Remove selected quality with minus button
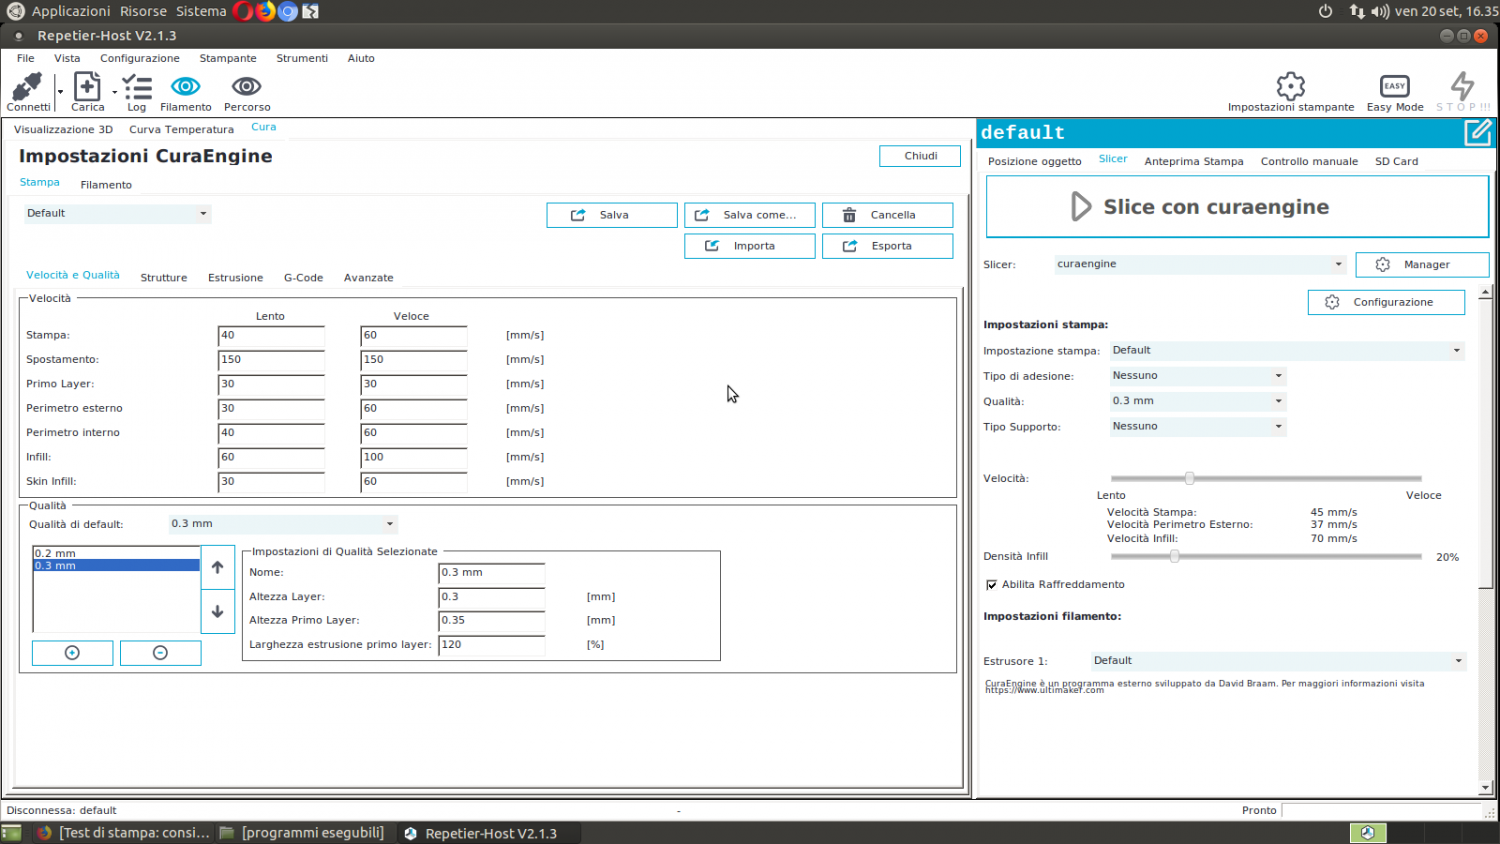The height and width of the screenshot is (844, 1500). coord(160,653)
